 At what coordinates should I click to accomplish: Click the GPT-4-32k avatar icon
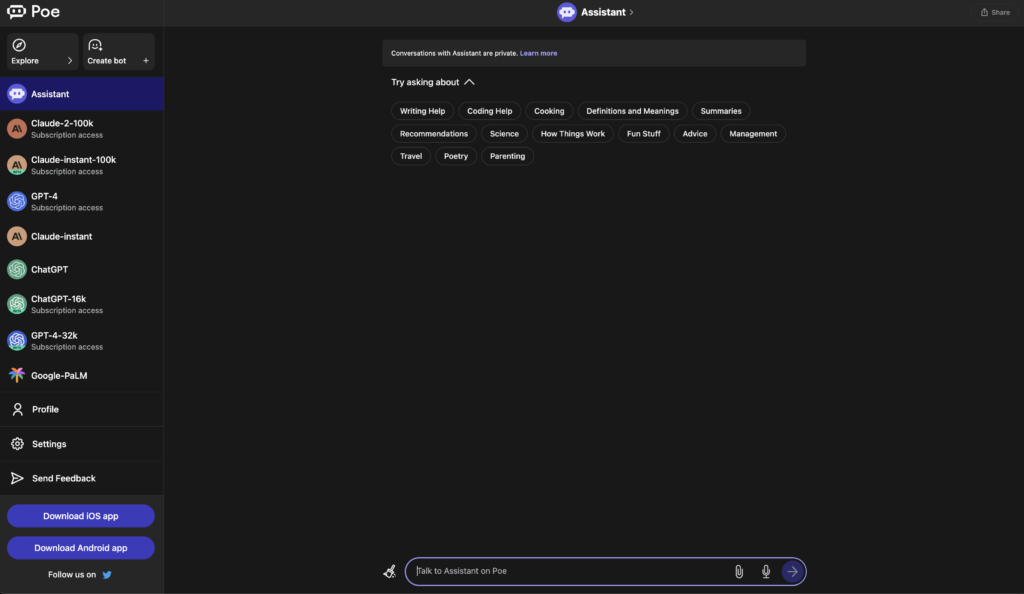pos(17,340)
